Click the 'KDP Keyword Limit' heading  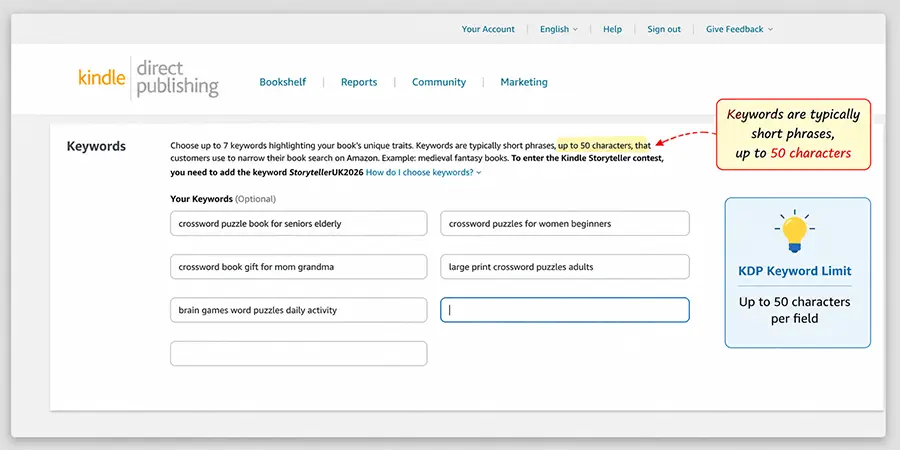pos(794,271)
